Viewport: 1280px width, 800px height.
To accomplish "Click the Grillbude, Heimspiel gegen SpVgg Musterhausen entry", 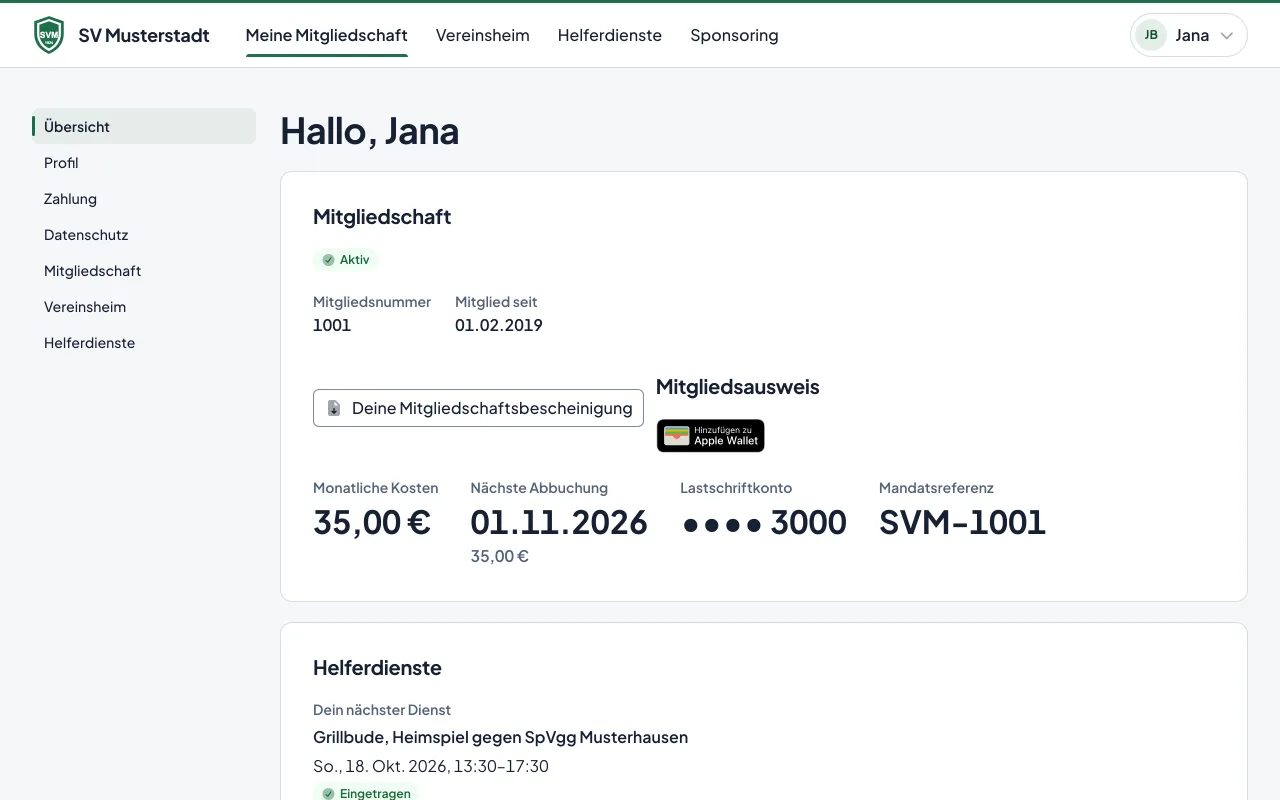I will (x=500, y=737).
